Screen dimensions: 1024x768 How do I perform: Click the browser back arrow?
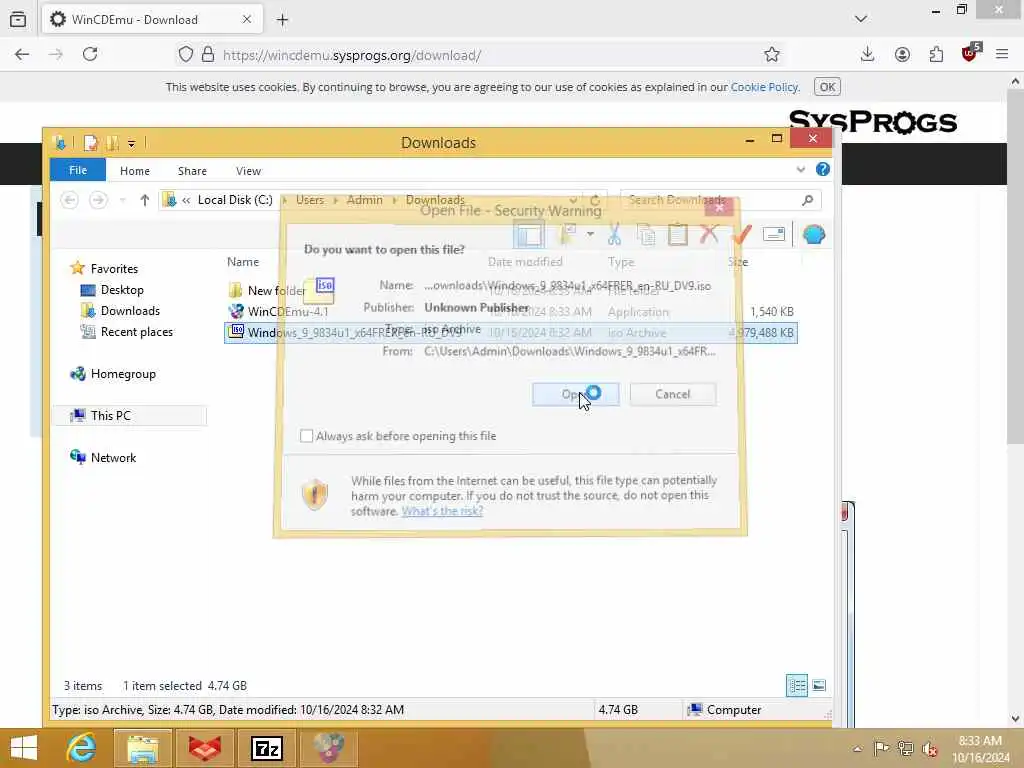tap(22, 55)
